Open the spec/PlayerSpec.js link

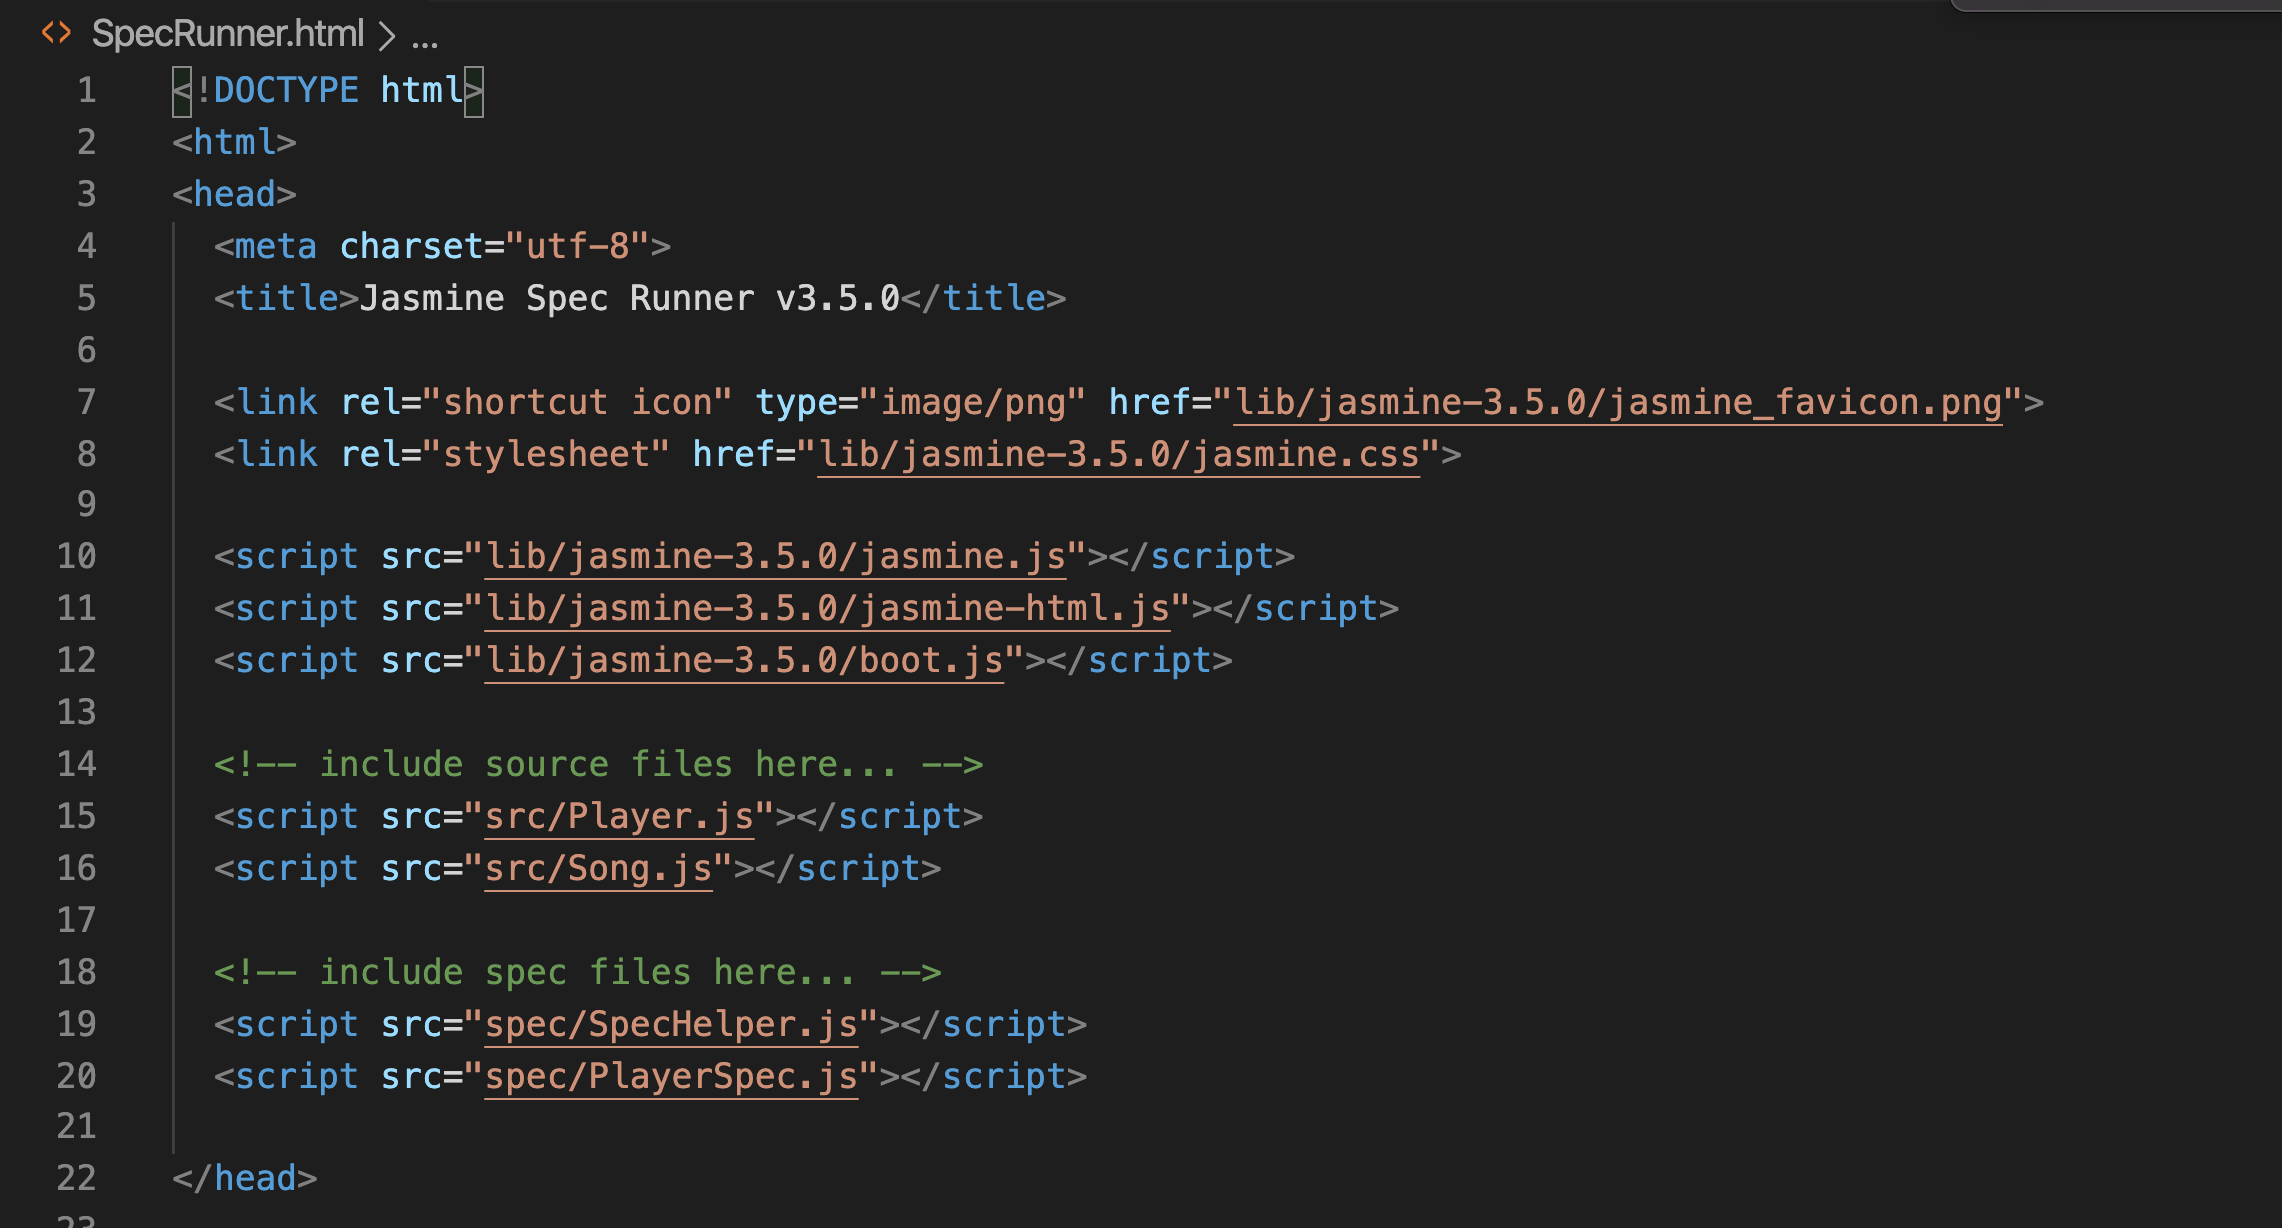[x=671, y=1076]
